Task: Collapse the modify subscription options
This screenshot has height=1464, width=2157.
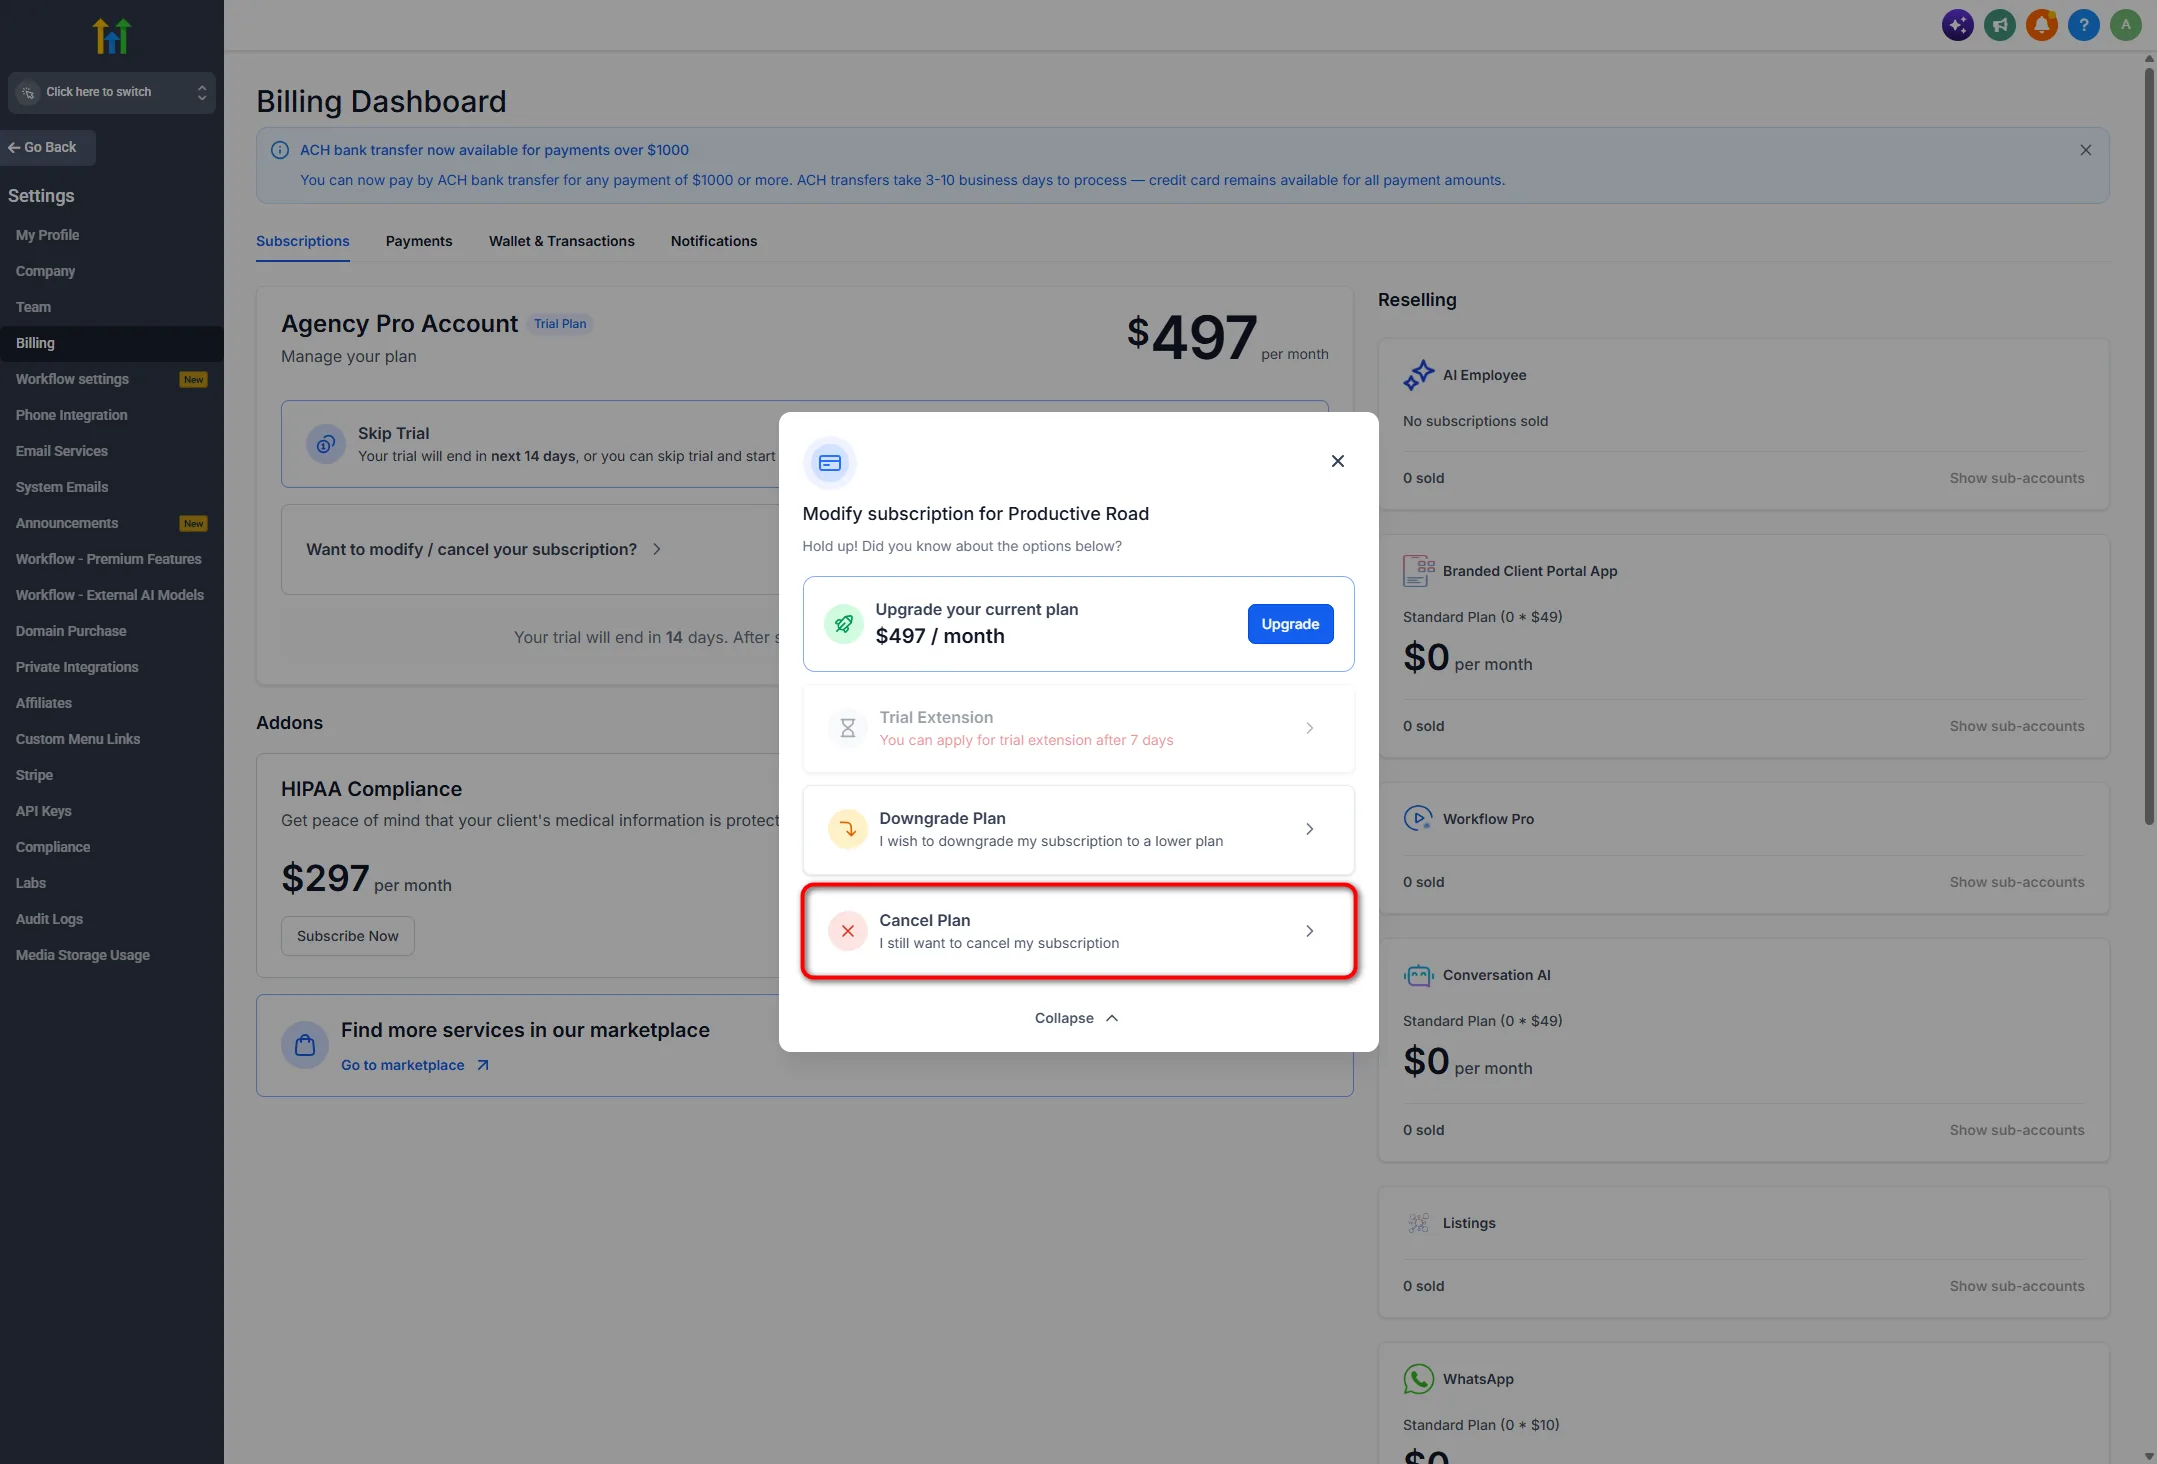Action: (x=1077, y=1018)
